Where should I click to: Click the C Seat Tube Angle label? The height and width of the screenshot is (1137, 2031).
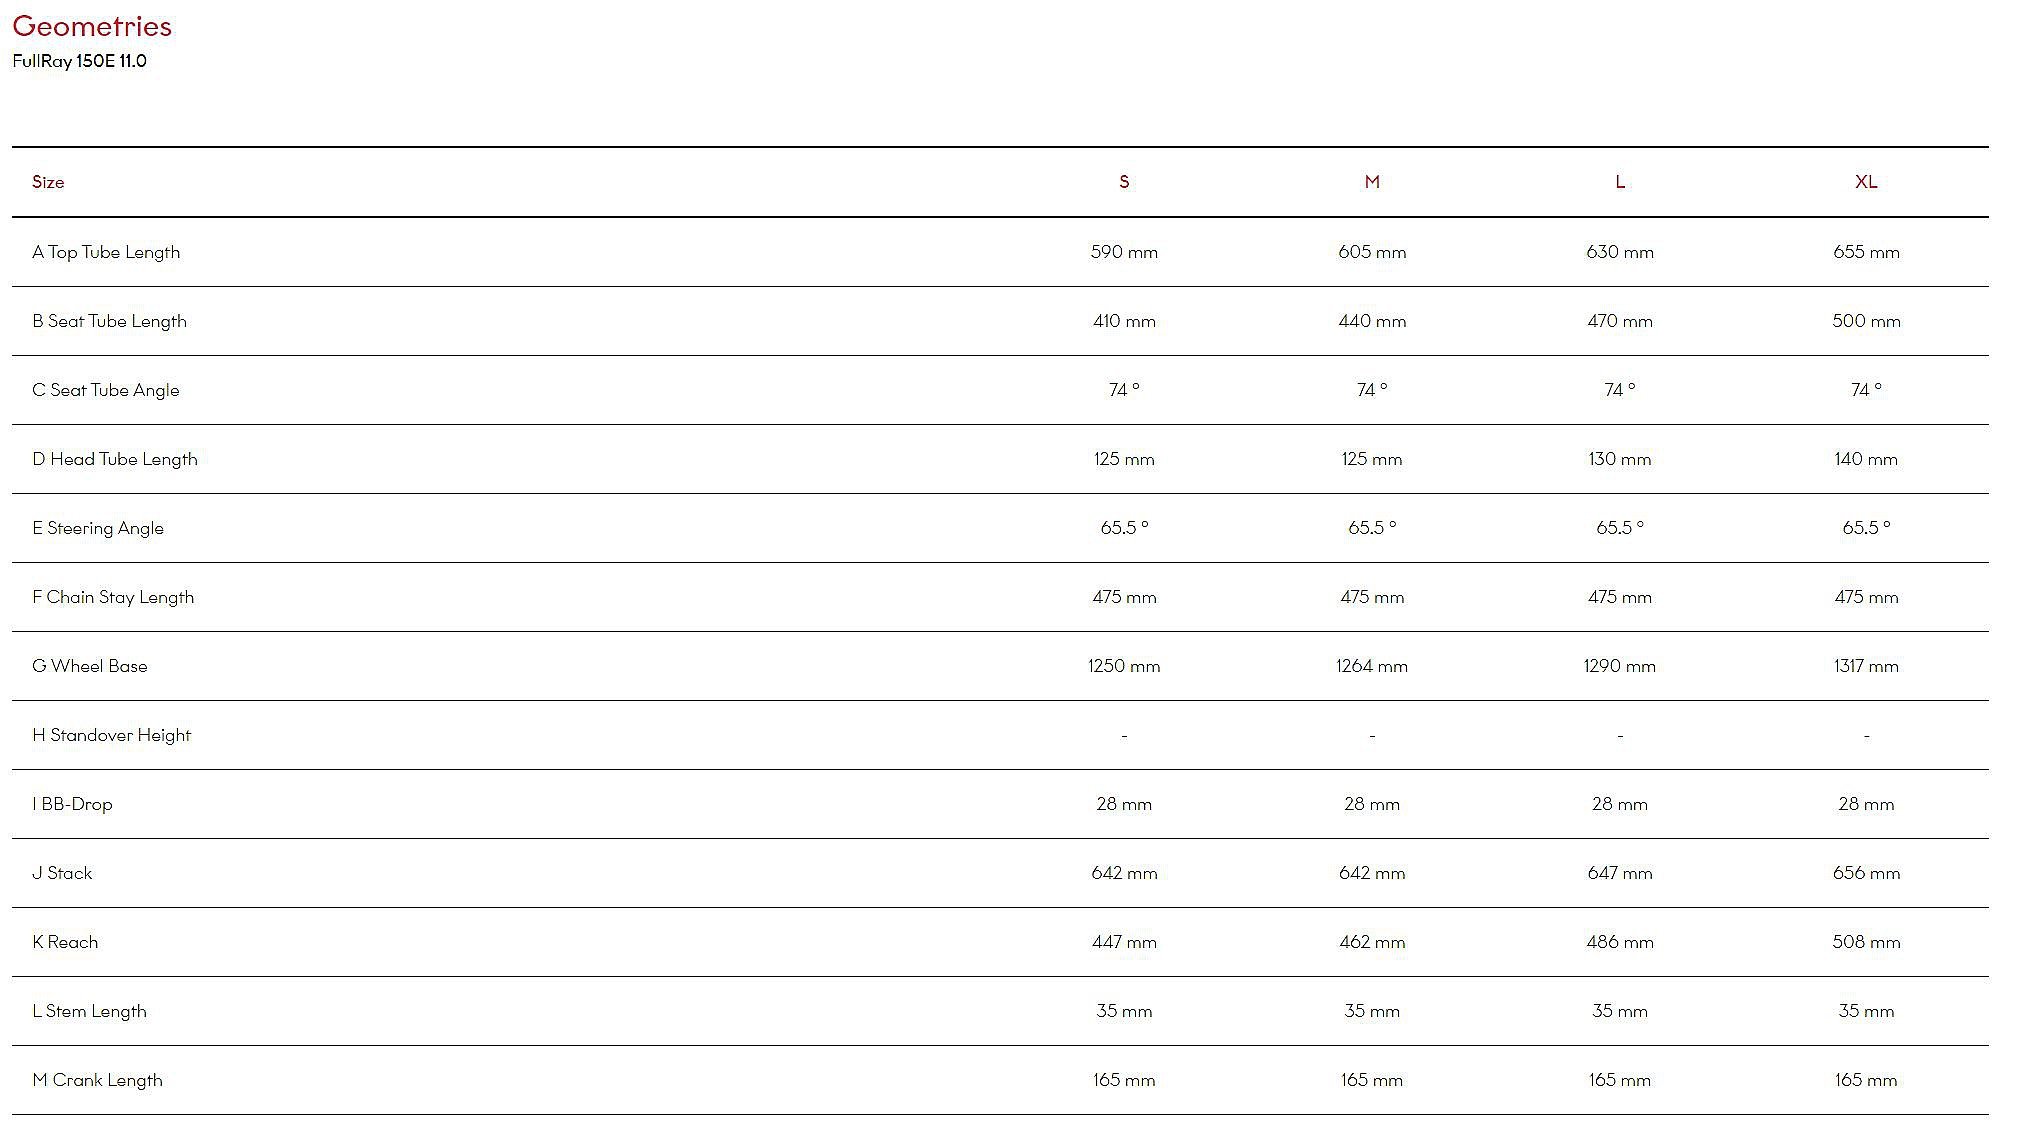point(106,390)
